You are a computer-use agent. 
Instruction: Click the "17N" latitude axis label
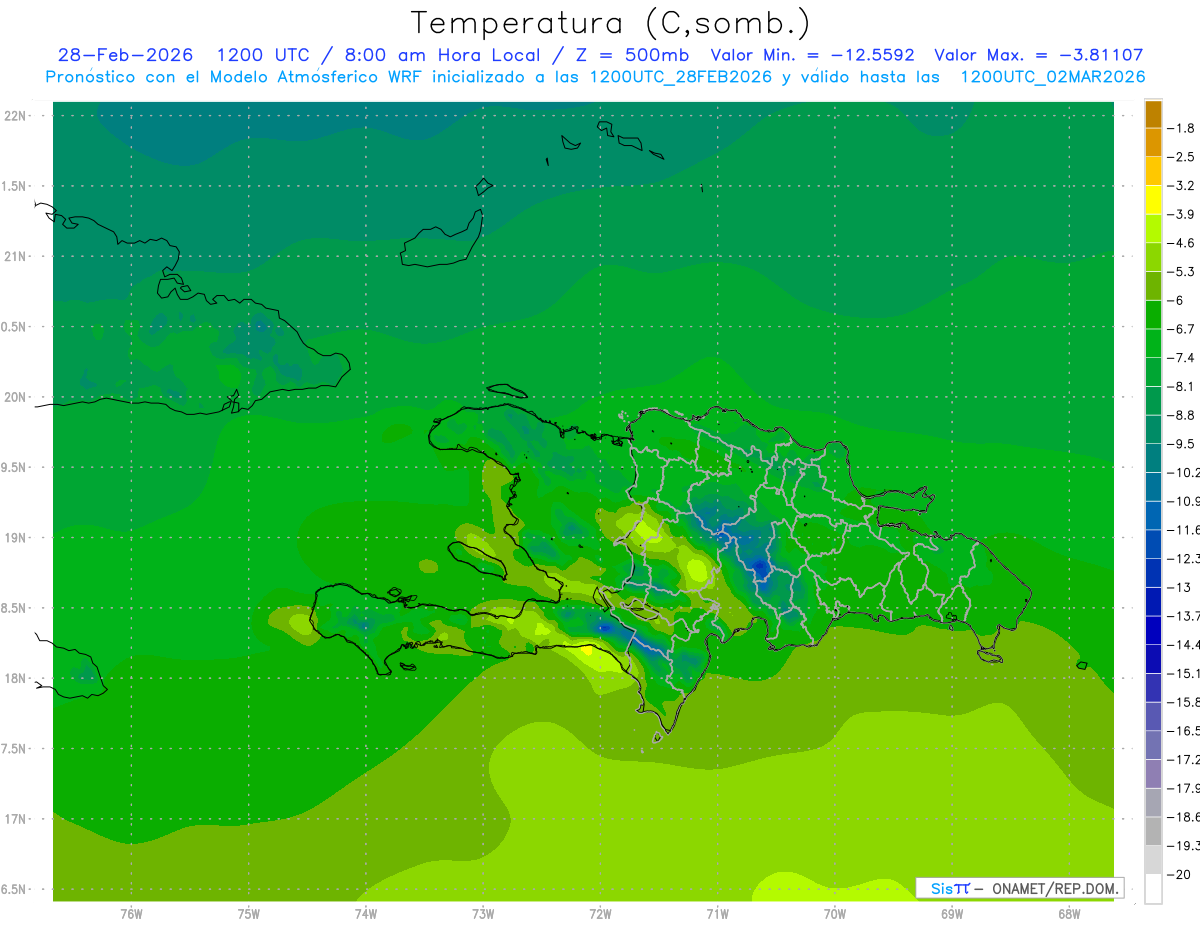[16, 819]
